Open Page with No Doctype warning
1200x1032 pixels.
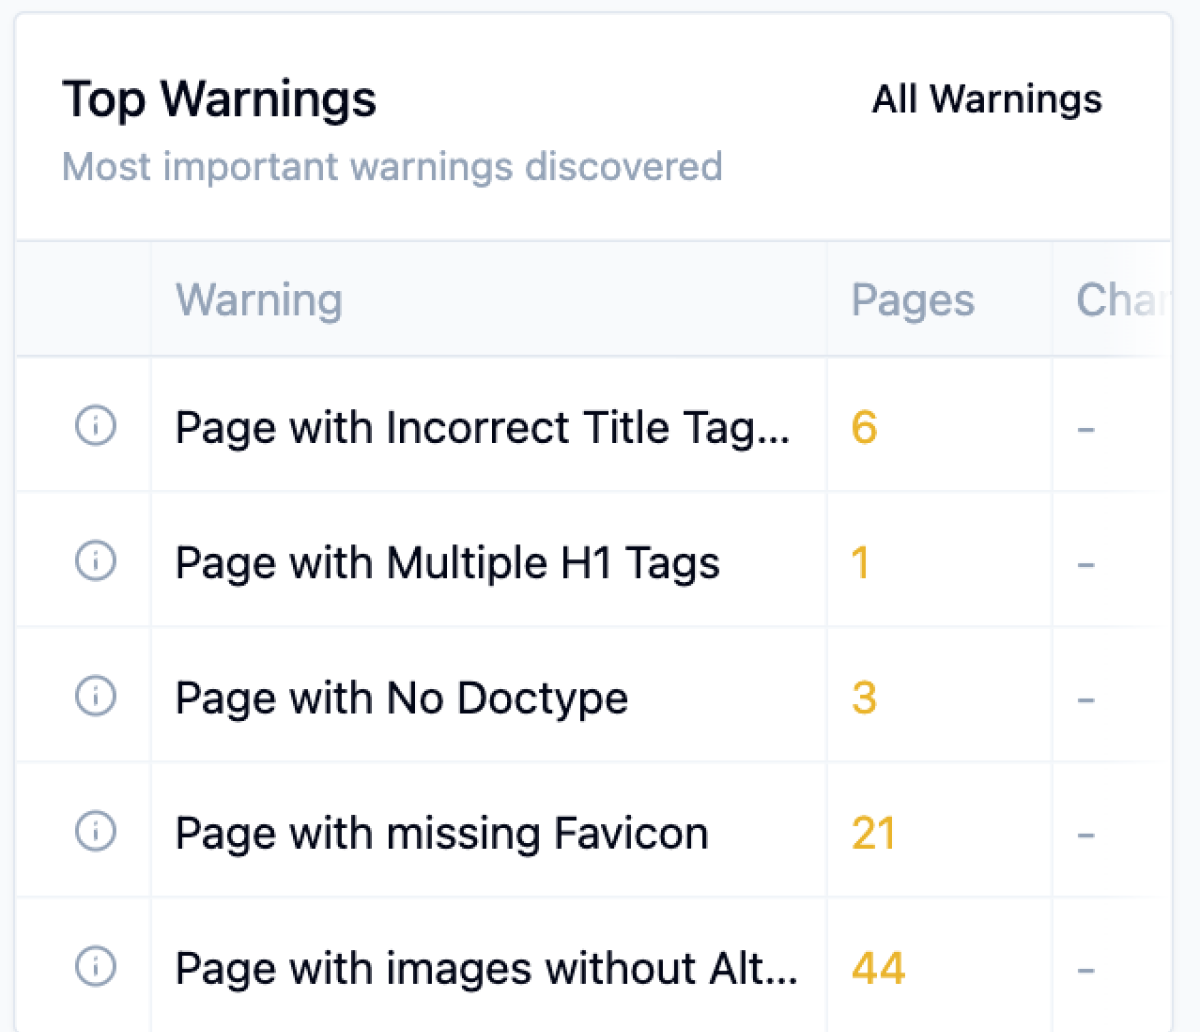pyautogui.click(x=401, y=698)
